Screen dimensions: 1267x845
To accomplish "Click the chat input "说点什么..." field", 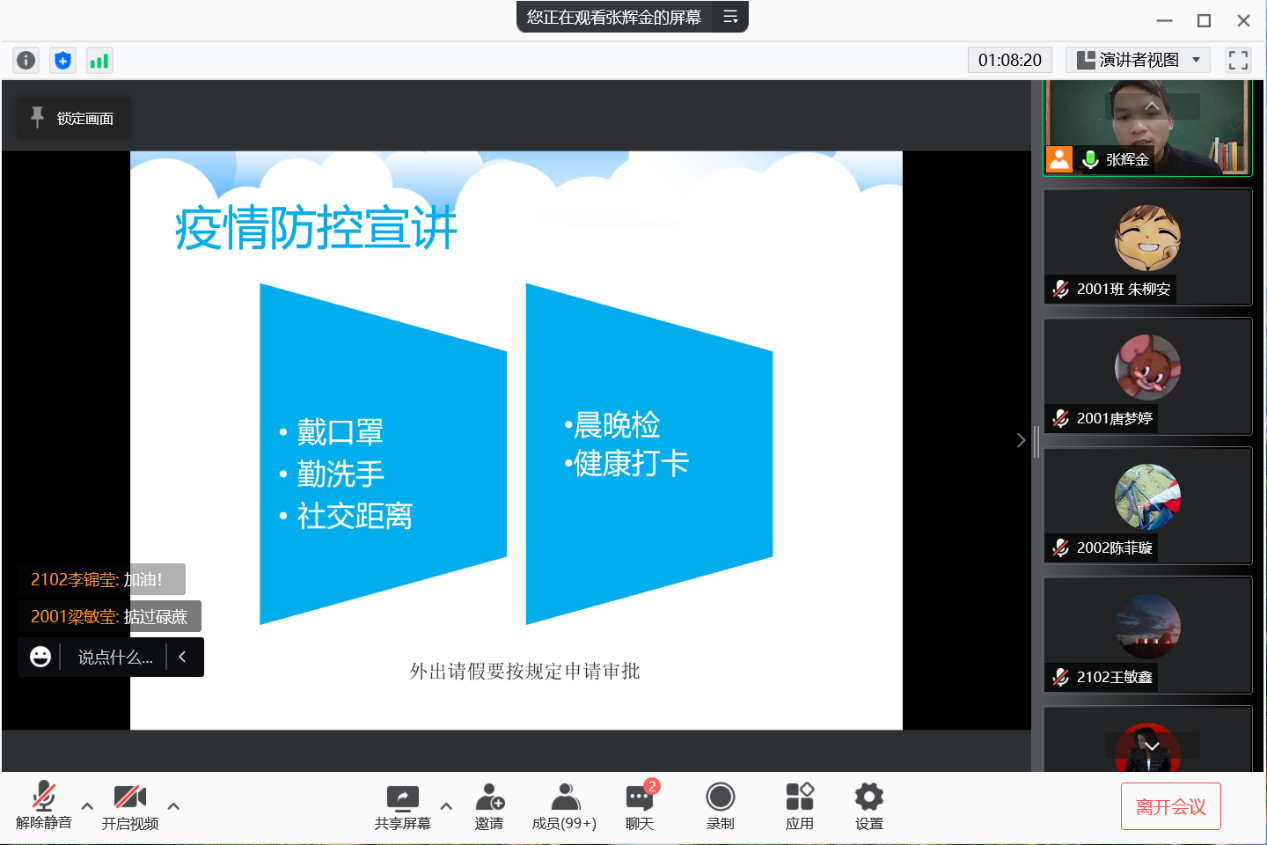I will click(x=115, y=657).
